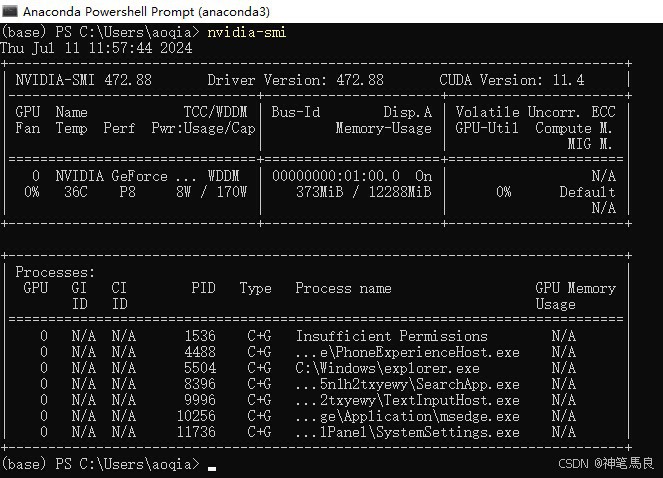This screenshot has height=478, width=663.
Task: Click the timestamp Thu Jul 11 11:57:44 2024
Action: (x=96, y=48)
